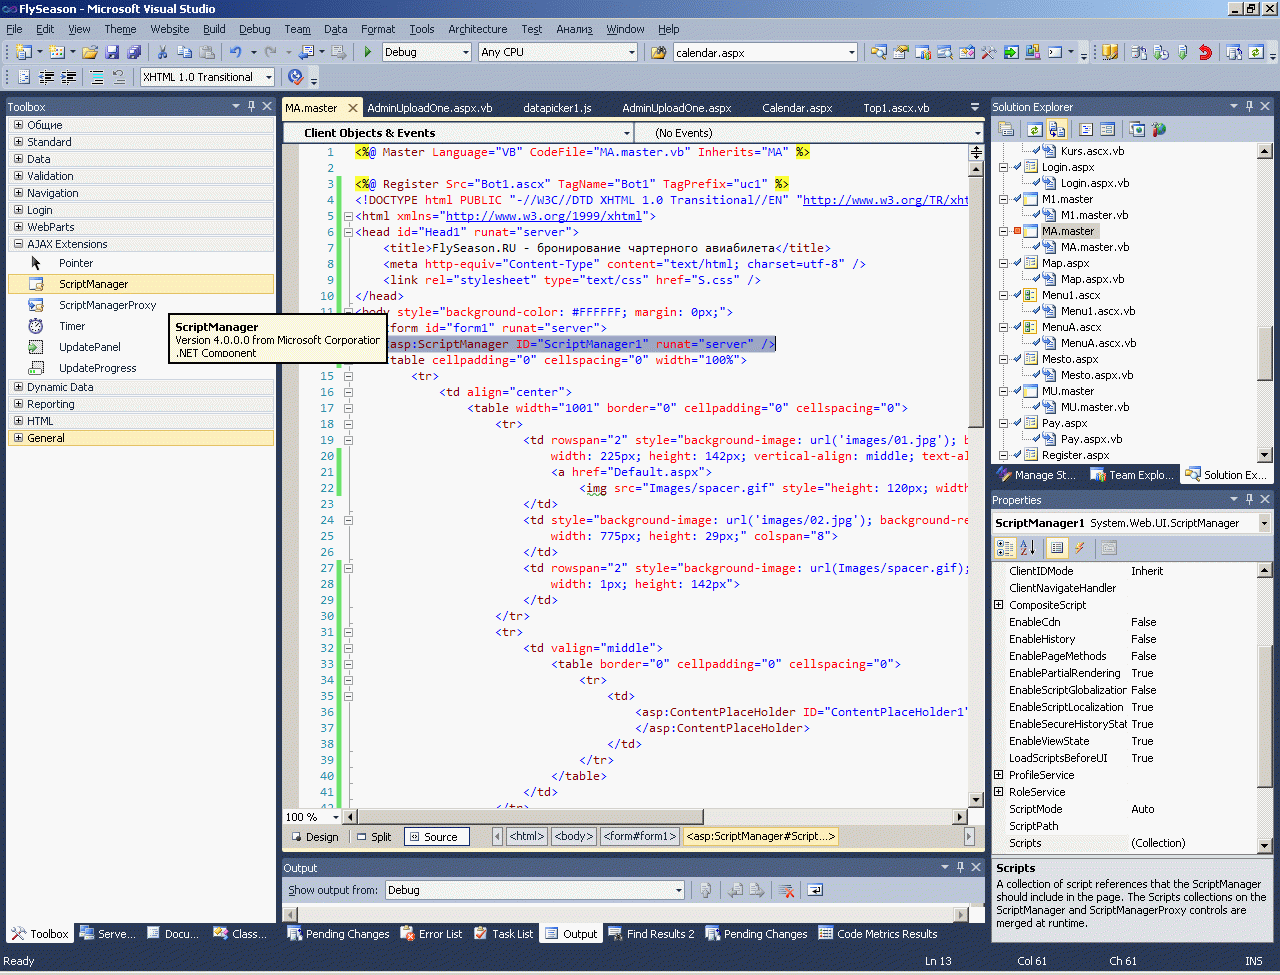
Task: Select the UpdatePanel control in Toolbox
Action: (89, 347)
